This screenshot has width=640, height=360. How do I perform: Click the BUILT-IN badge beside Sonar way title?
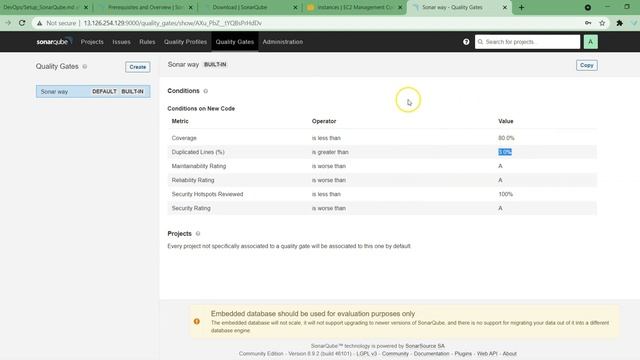tap(215, 64)
